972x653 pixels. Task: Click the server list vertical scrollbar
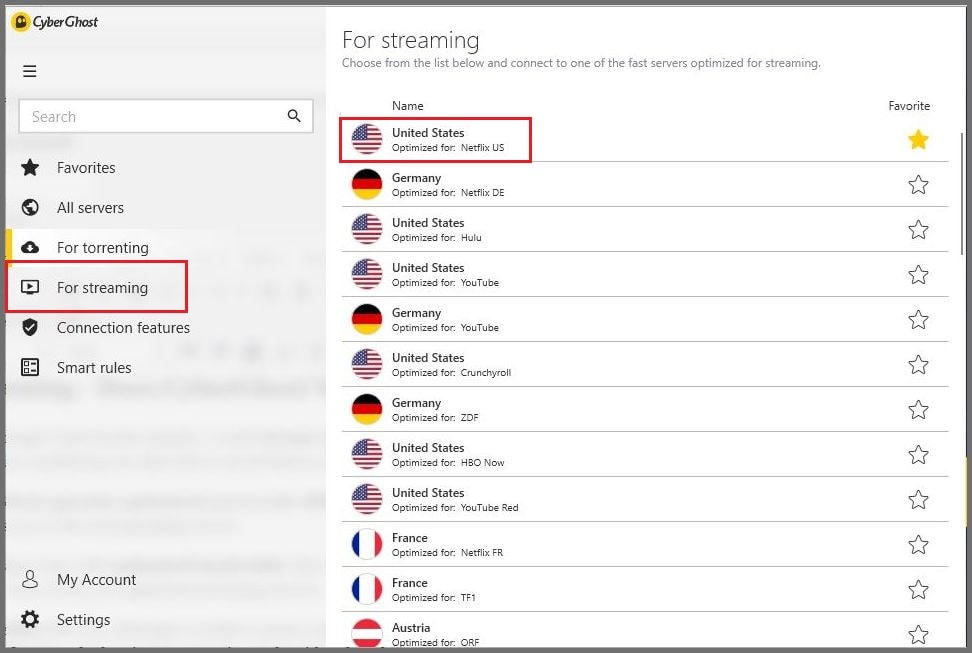pyautogui.click(x=962, y=193)
